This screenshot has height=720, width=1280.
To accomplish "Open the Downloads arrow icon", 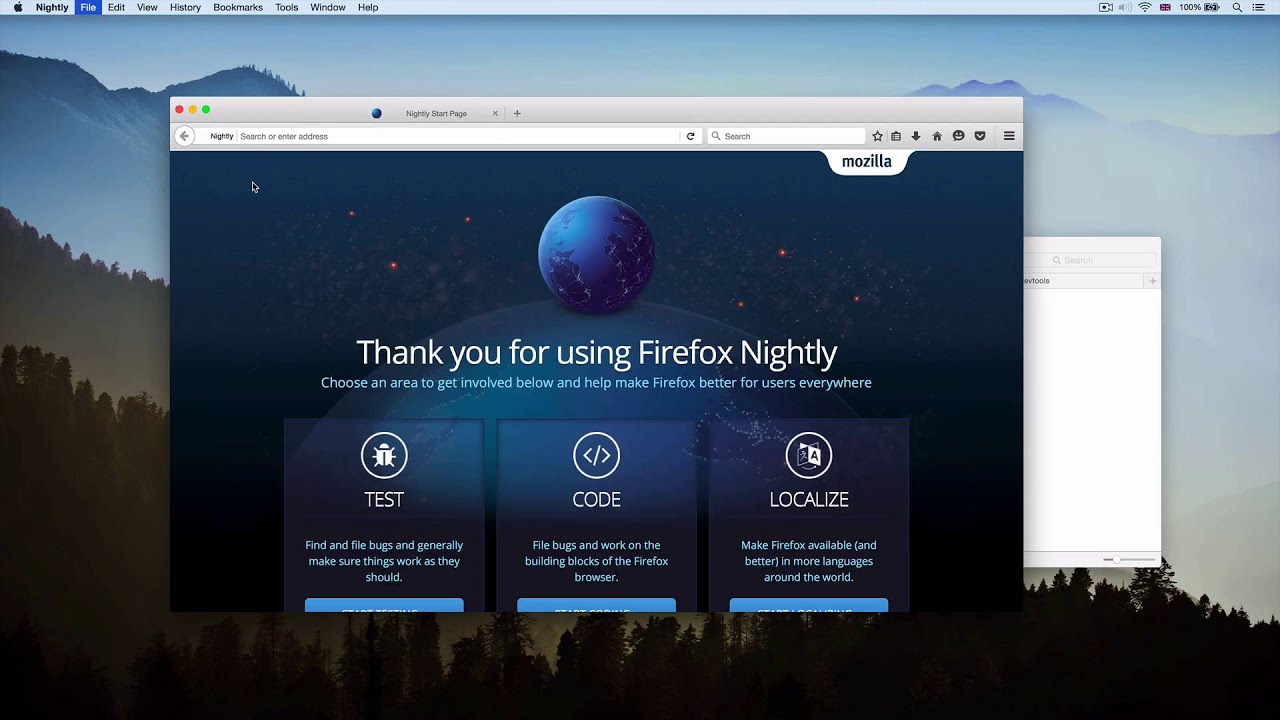I will tap(916, 136).
